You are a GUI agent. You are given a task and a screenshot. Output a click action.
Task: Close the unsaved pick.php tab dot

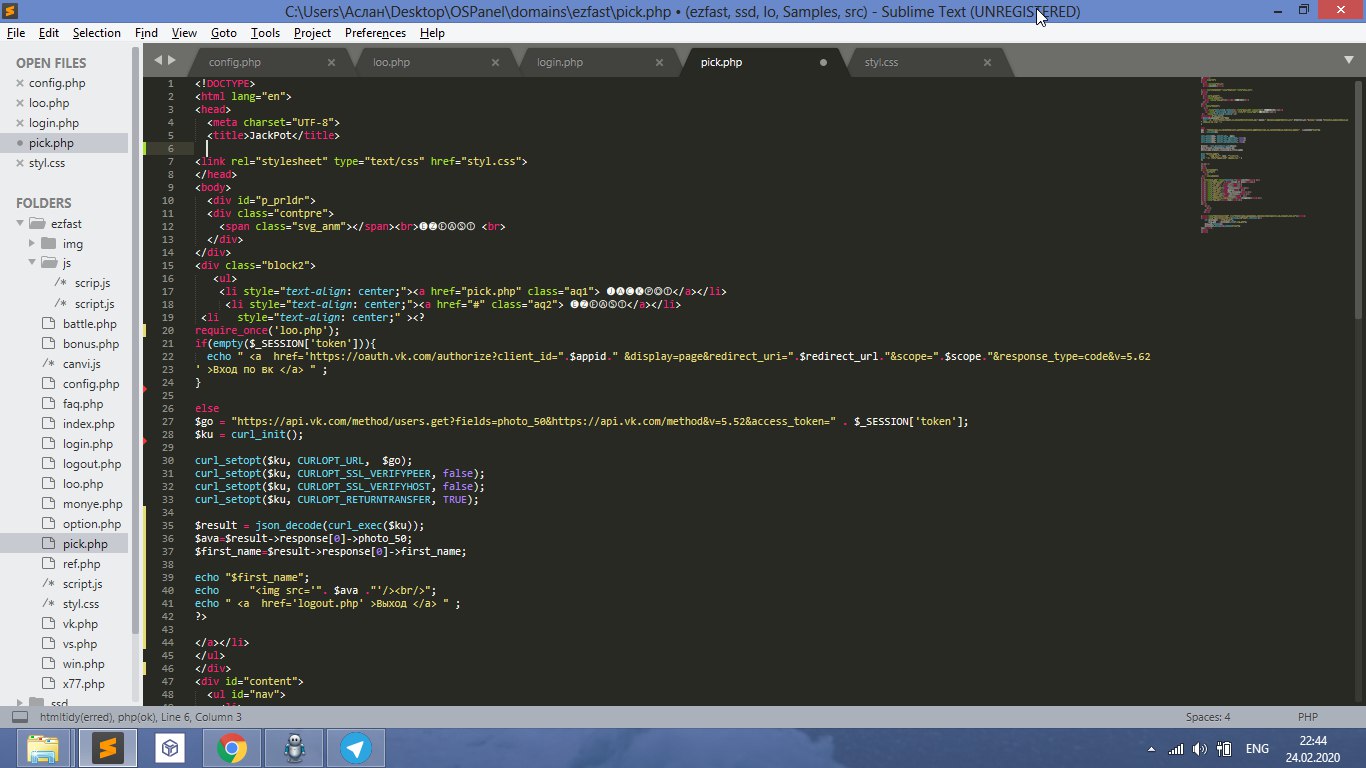[x=823, y=62]
